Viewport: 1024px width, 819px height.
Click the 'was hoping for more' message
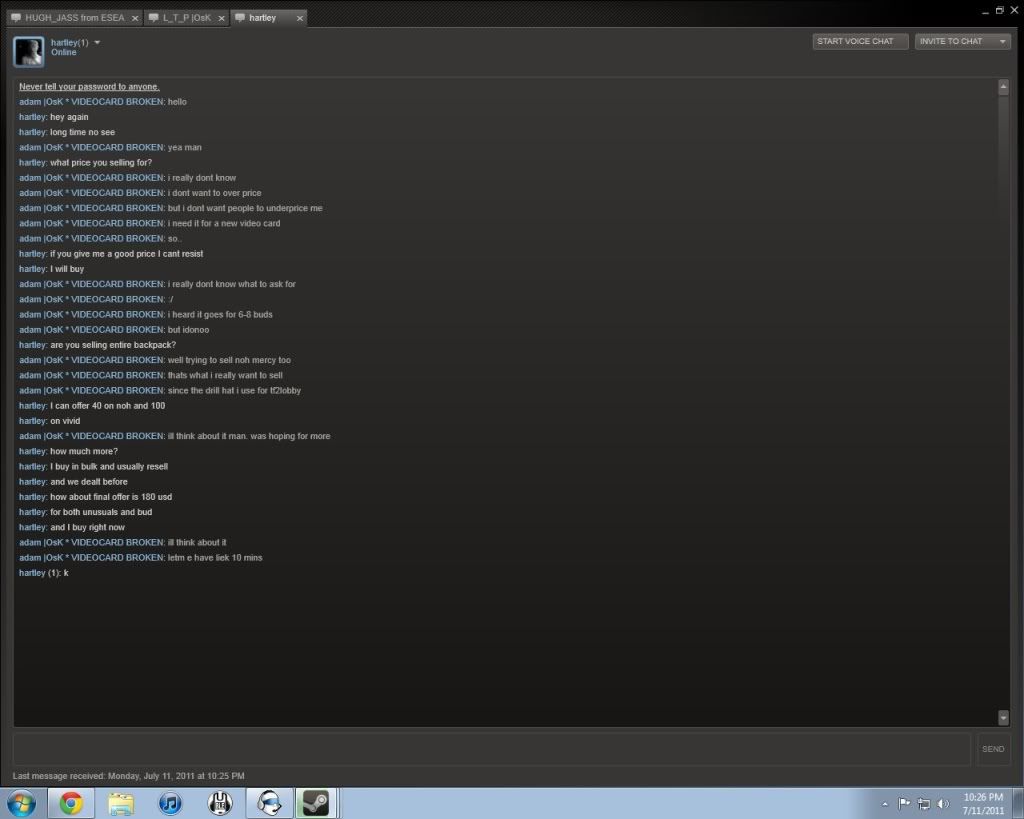tap(249, 436)
